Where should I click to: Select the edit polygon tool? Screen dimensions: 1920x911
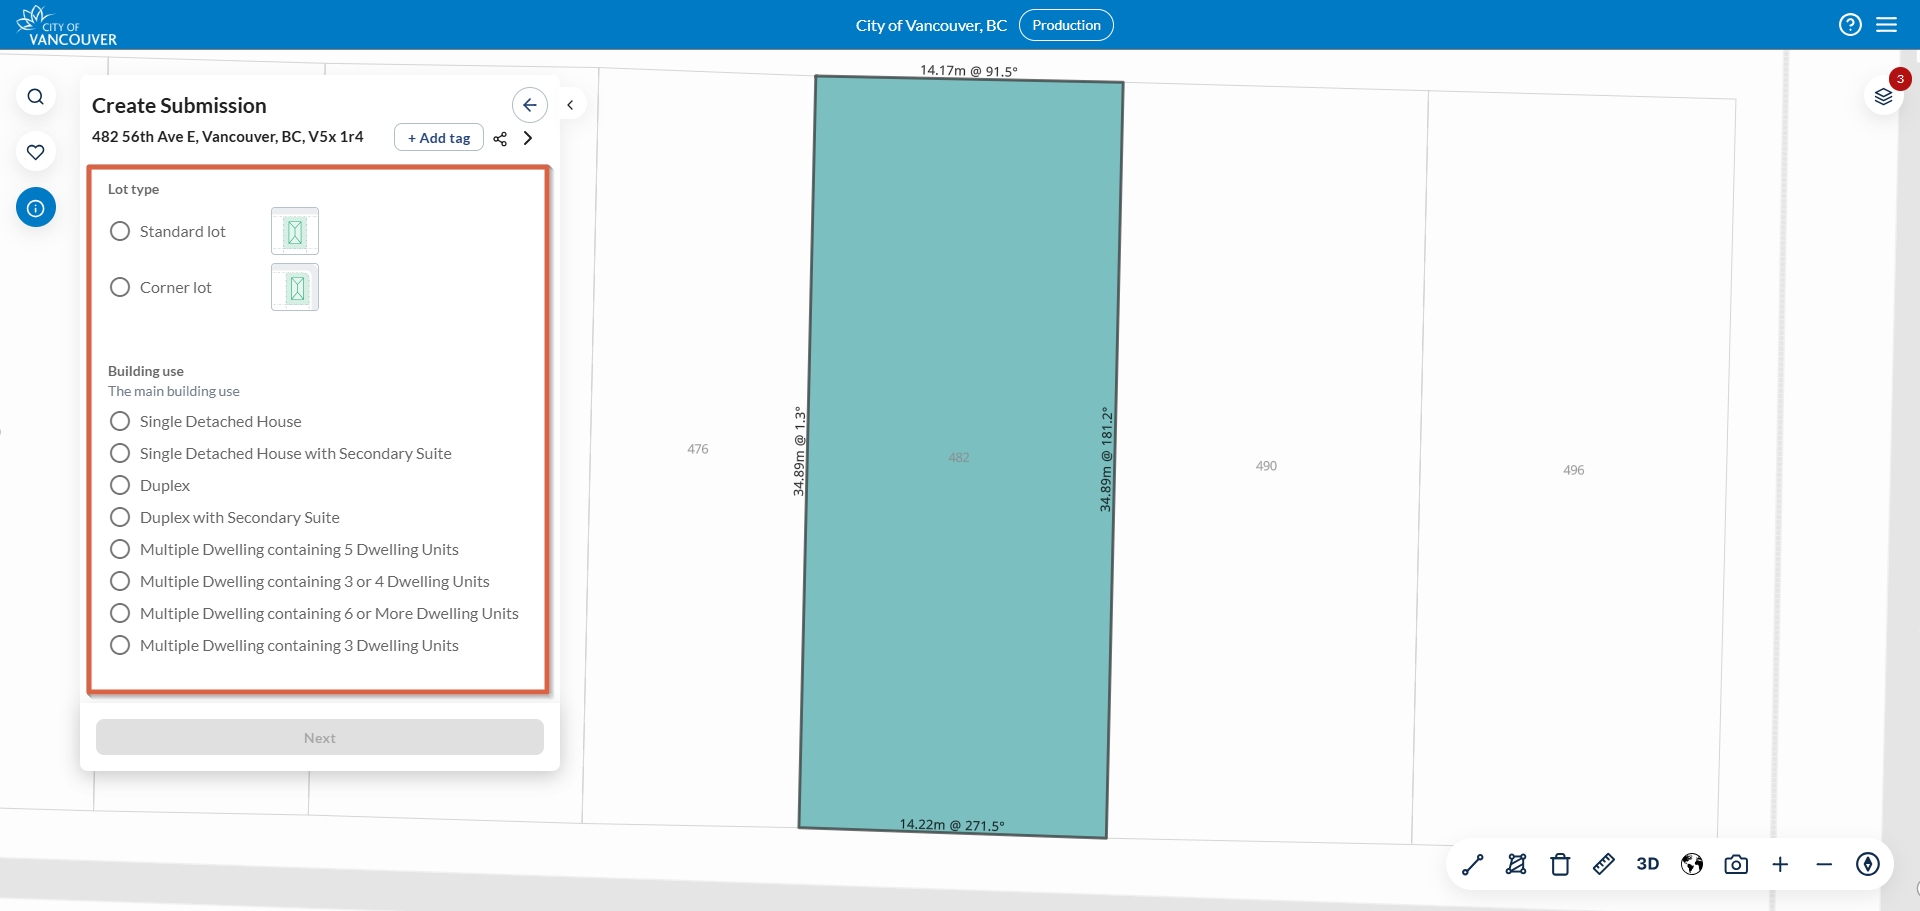point(1516,865)
